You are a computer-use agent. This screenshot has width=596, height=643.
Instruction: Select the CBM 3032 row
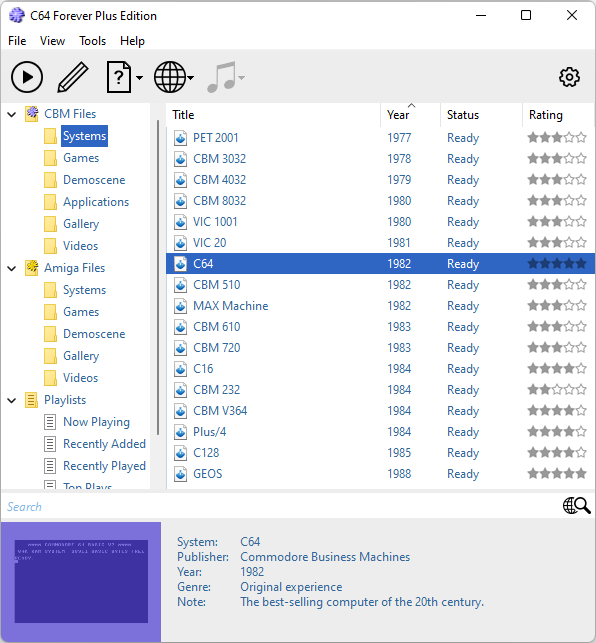[381, 159]
